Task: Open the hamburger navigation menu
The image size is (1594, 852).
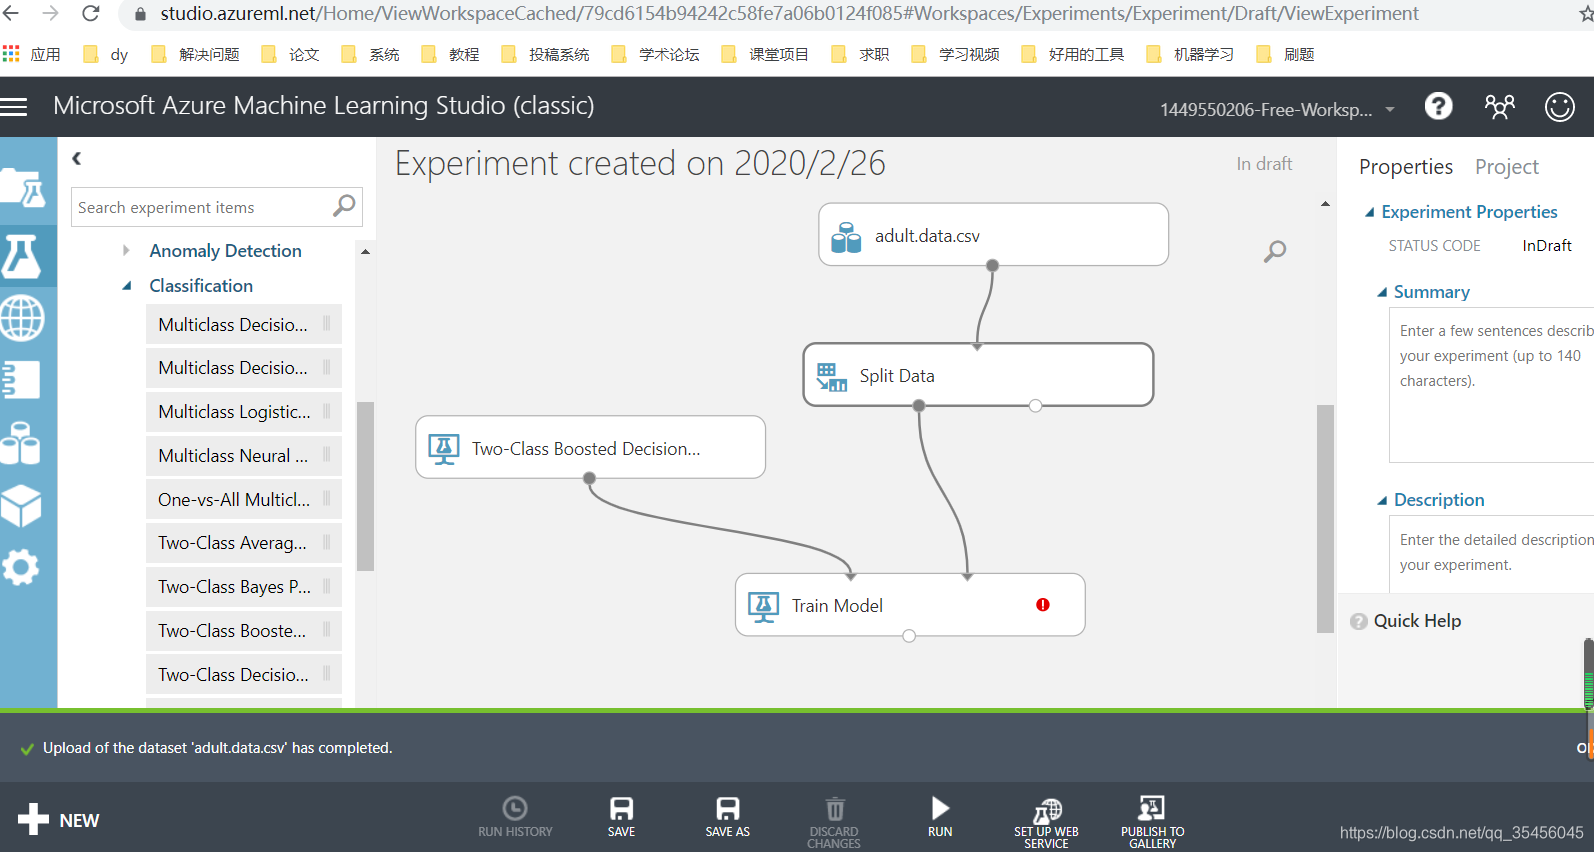Action: [14, 106]
